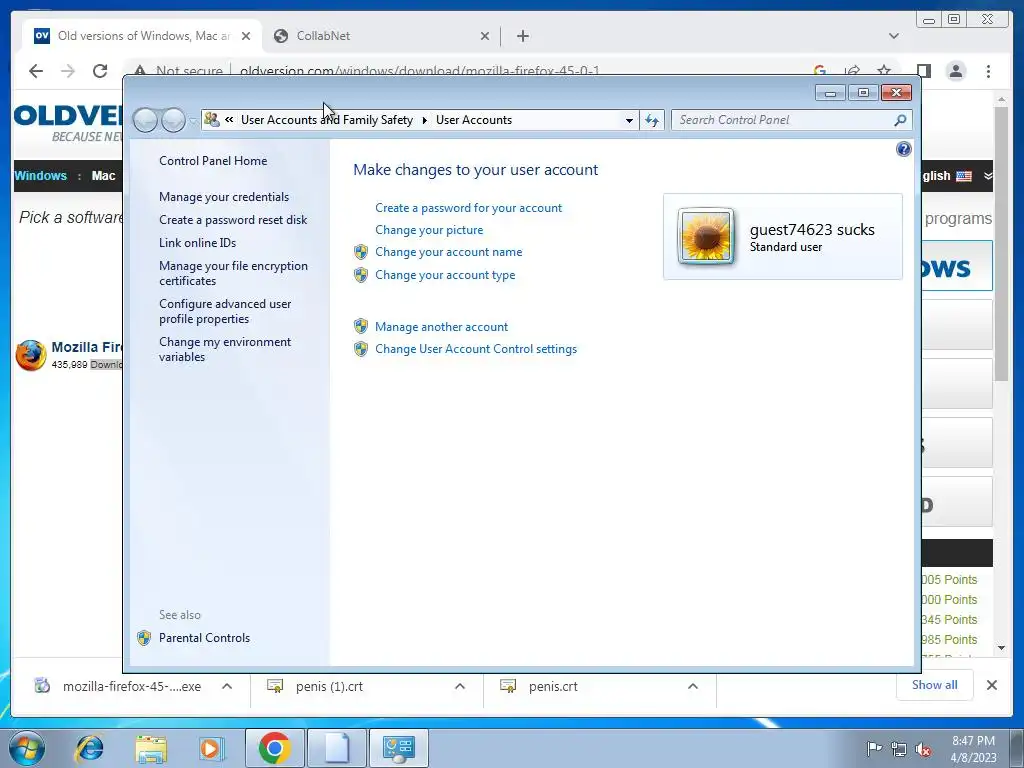The image size is (1024, 768).
Task: Open Chrome's tab search dropdown arrow
Action: pyautogui.click(x=894, y=36)
